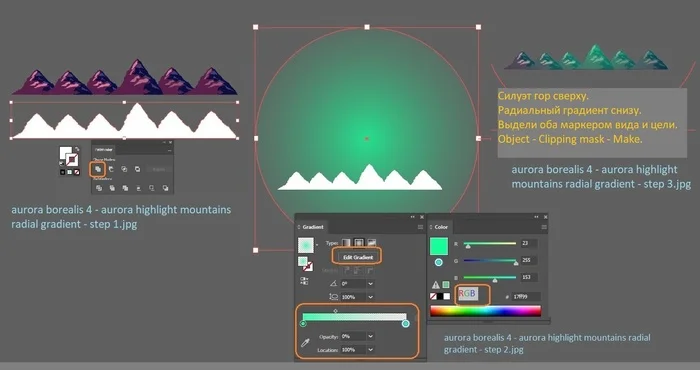Select the Color panel tab
700x370 pixels.
coord(441,227)
